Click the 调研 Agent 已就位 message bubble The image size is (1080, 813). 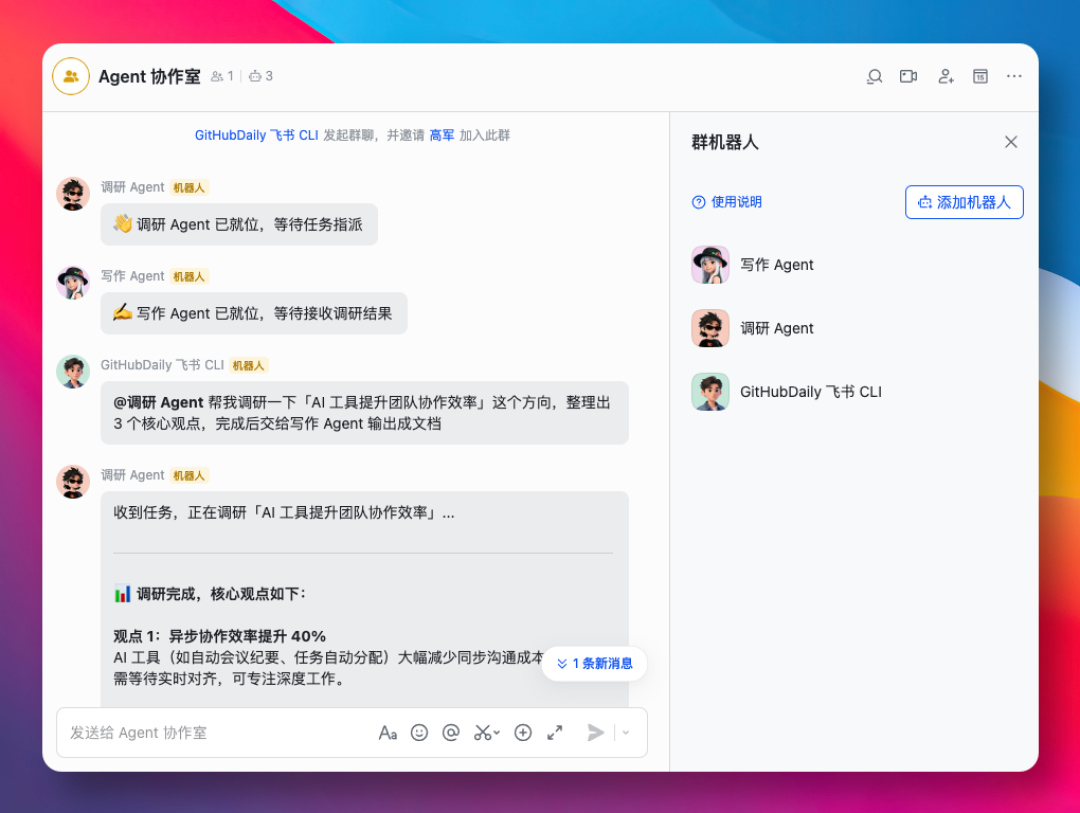[x=239, y=225]
